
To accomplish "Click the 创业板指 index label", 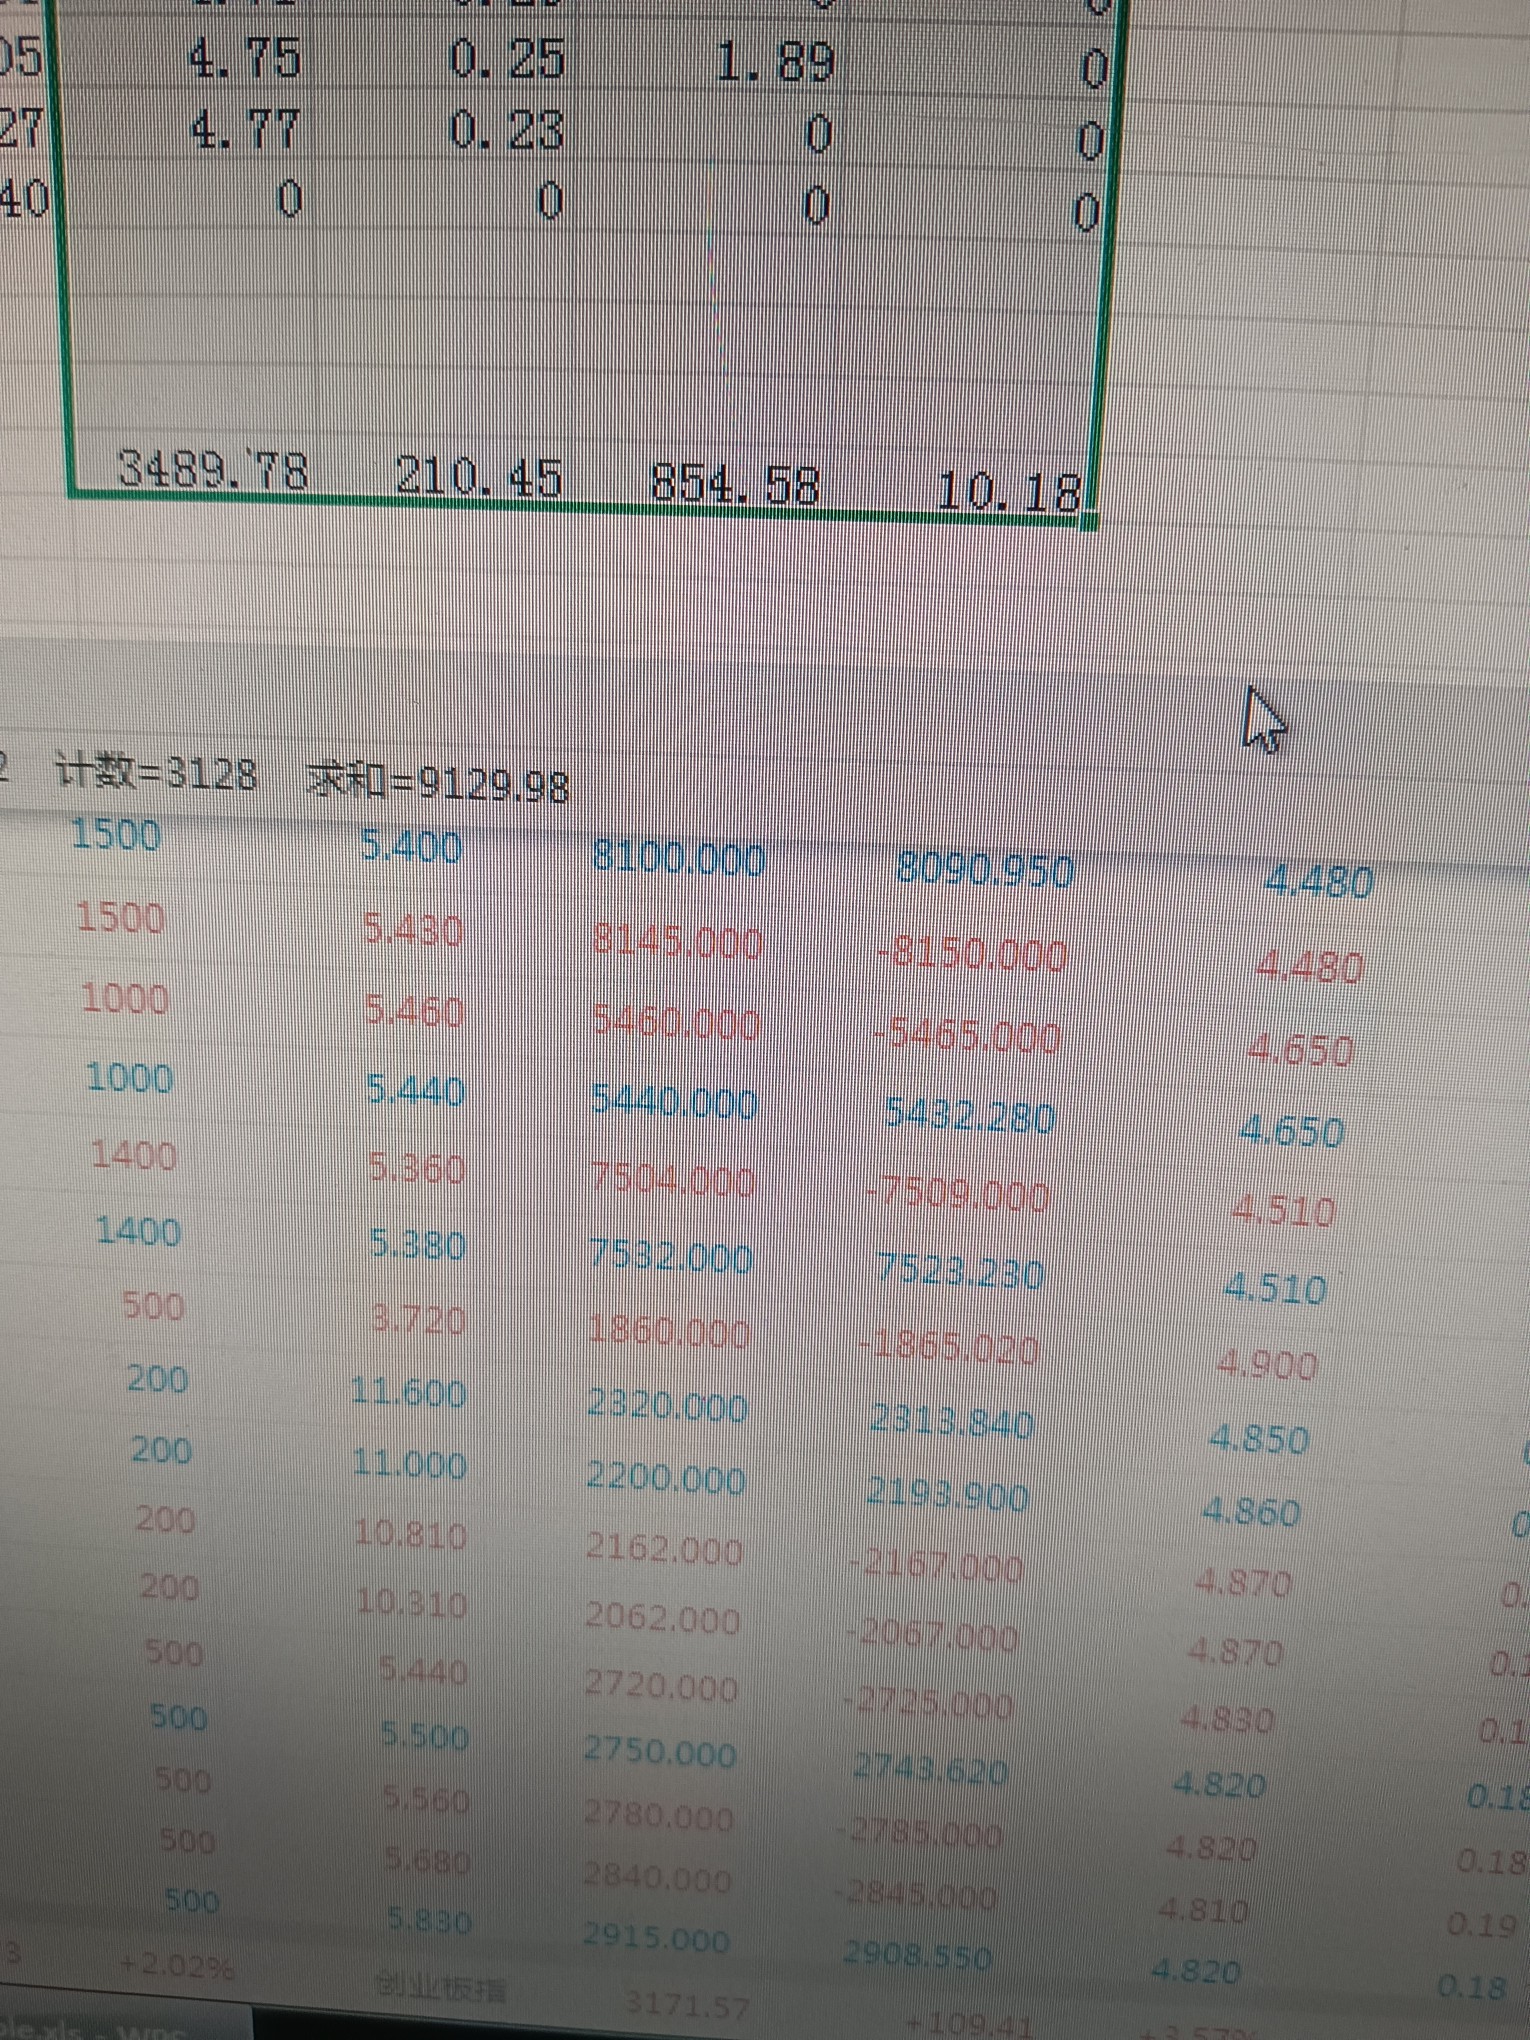I will pos(441,1987).
